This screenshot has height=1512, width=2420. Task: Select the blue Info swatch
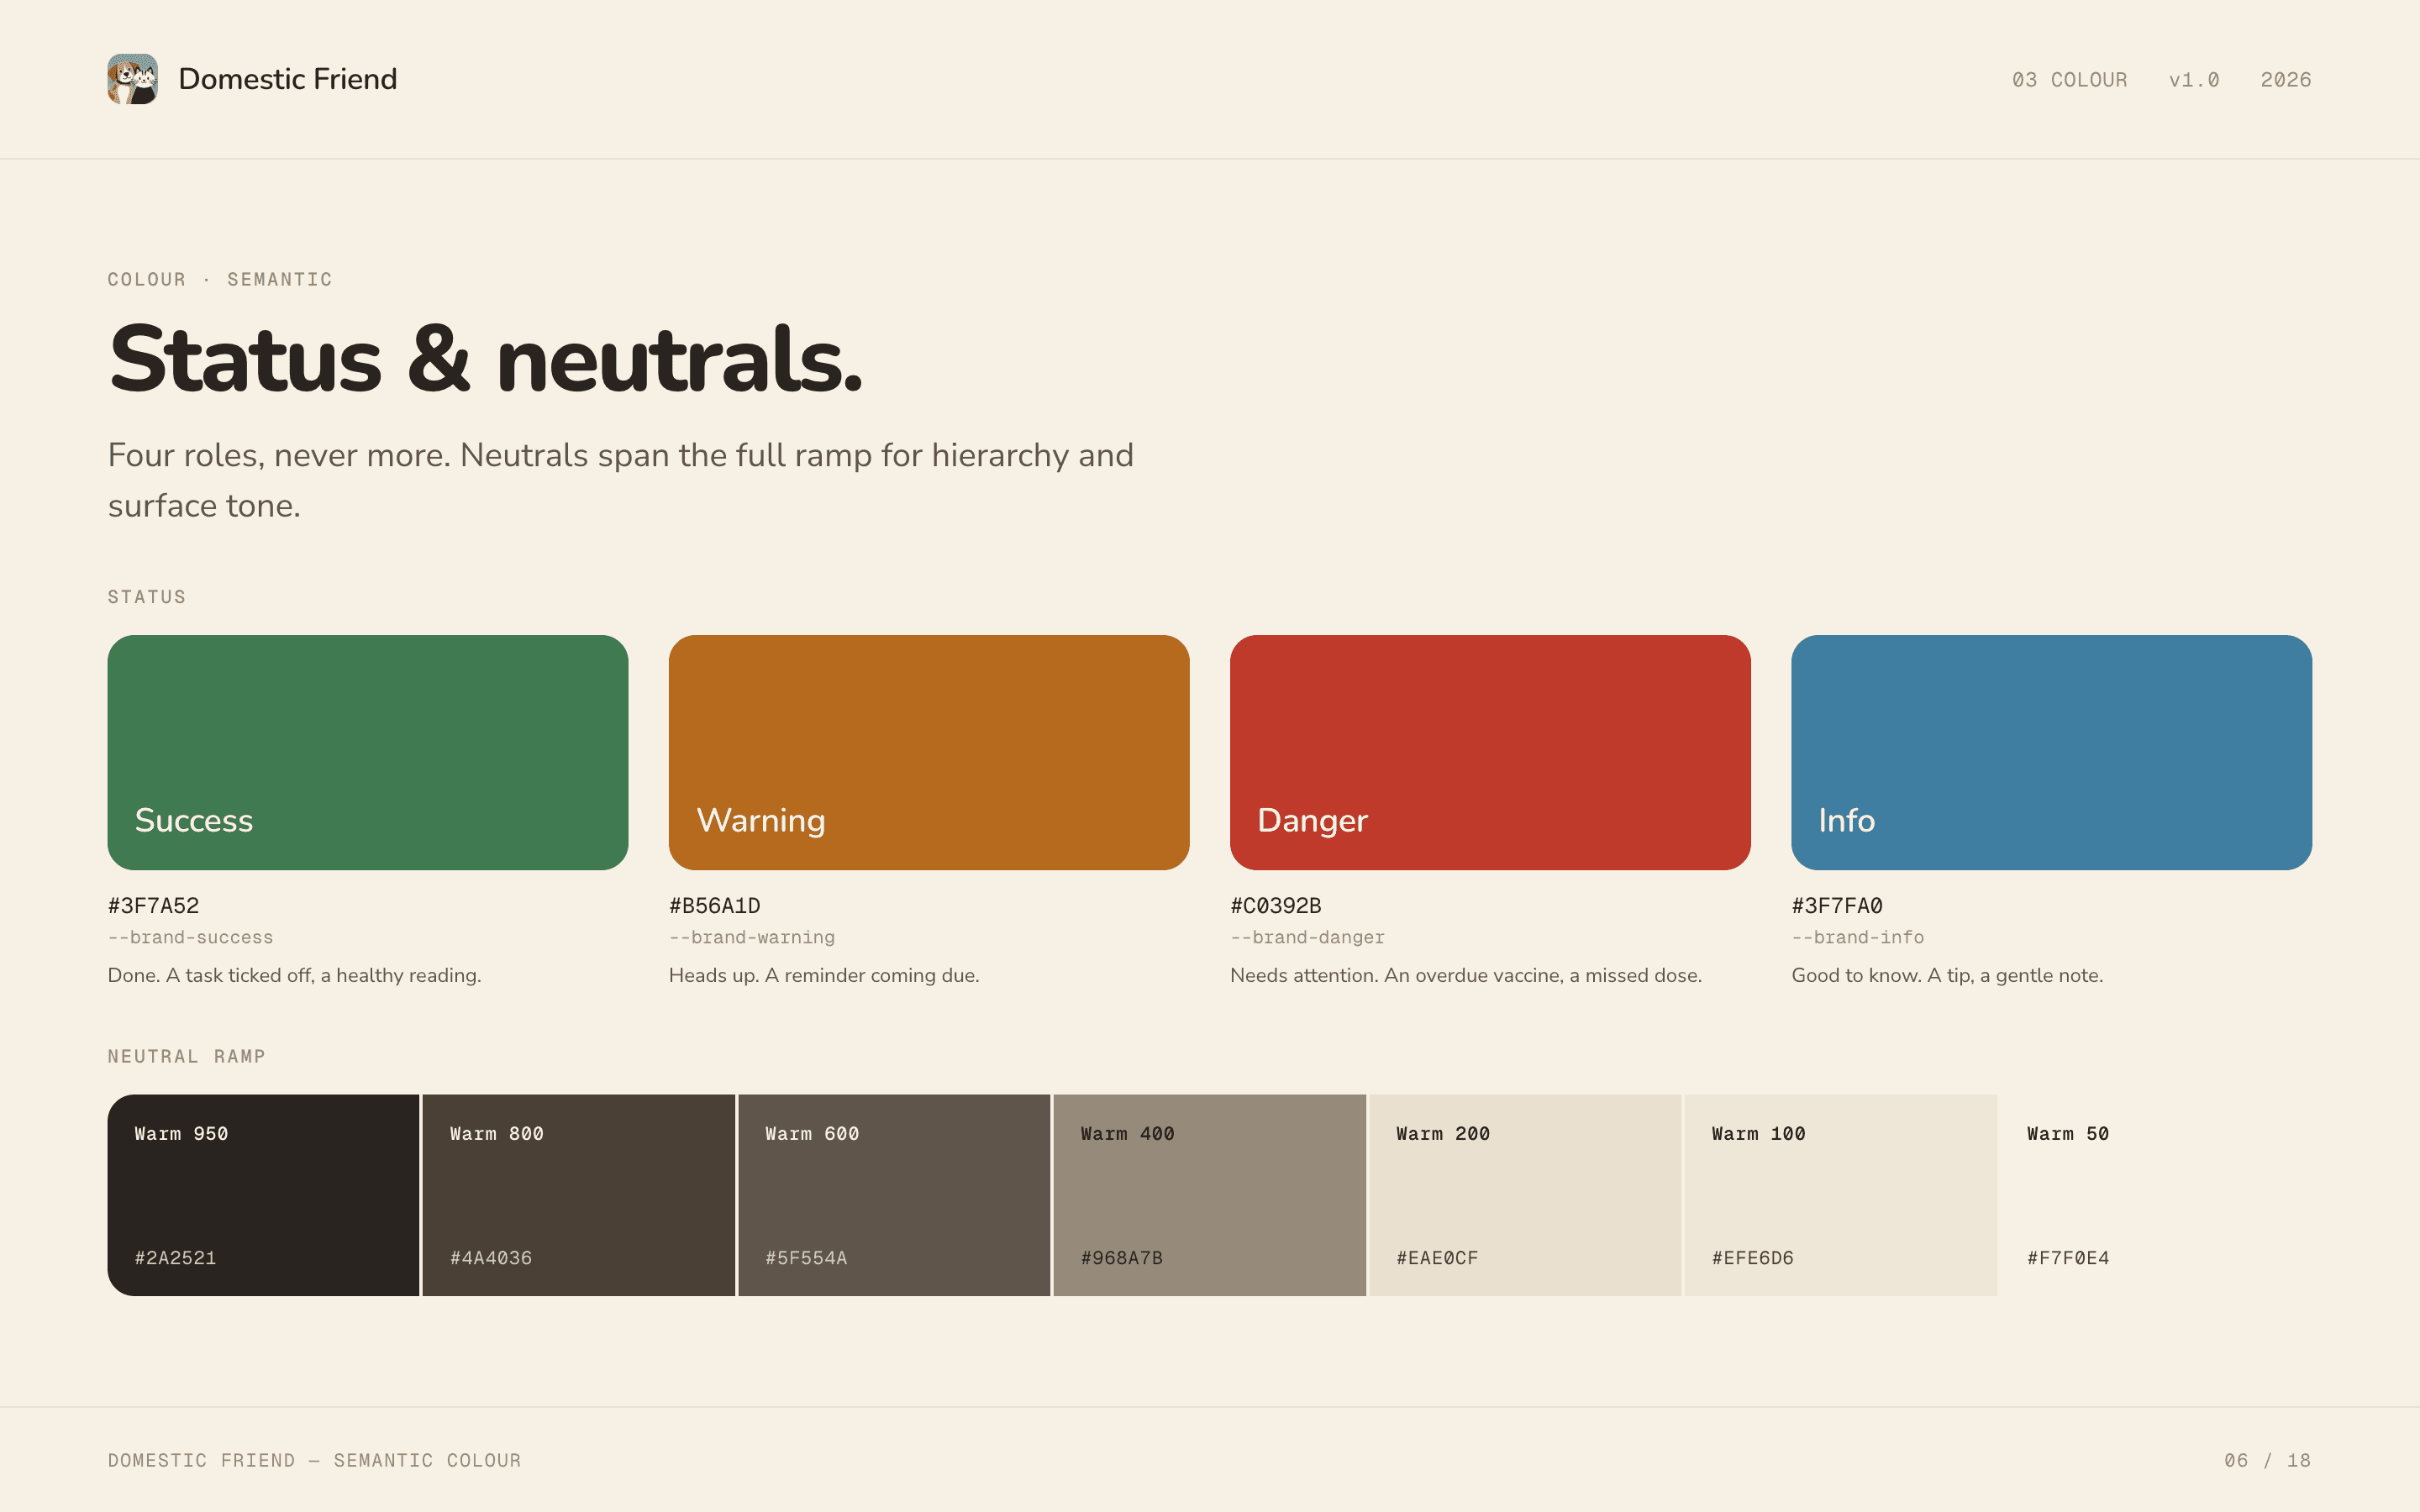(x=2051, y=752)
